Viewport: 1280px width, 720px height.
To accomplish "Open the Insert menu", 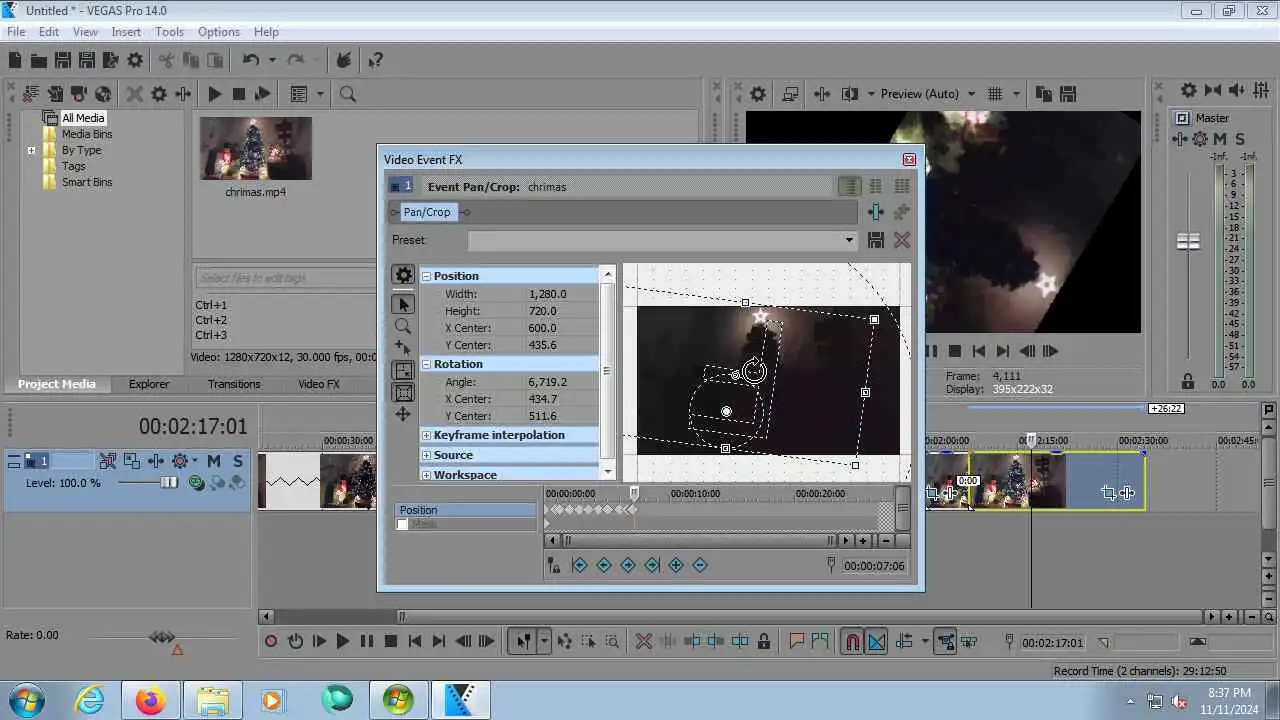I will coord(126,32).
